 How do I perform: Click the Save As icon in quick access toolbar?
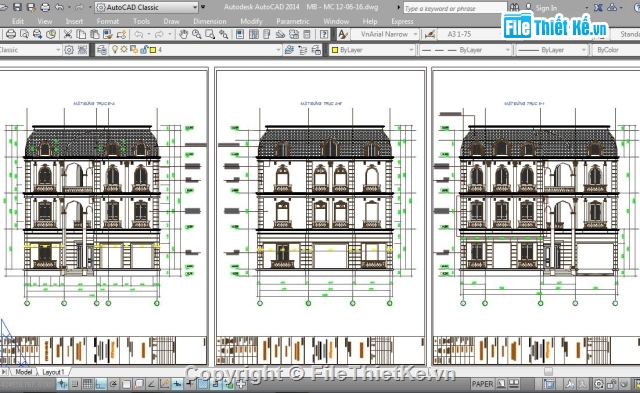pyautogui.click(x=31, y=7)
